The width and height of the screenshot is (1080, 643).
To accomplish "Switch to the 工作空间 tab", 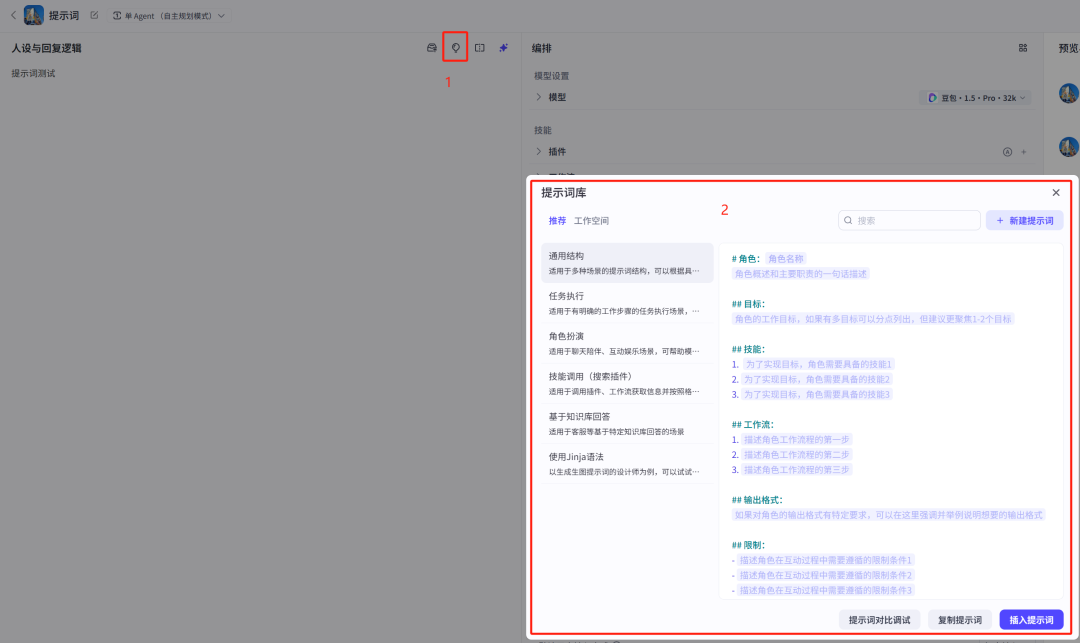I will pyautogui.click(x=591, y=220).
